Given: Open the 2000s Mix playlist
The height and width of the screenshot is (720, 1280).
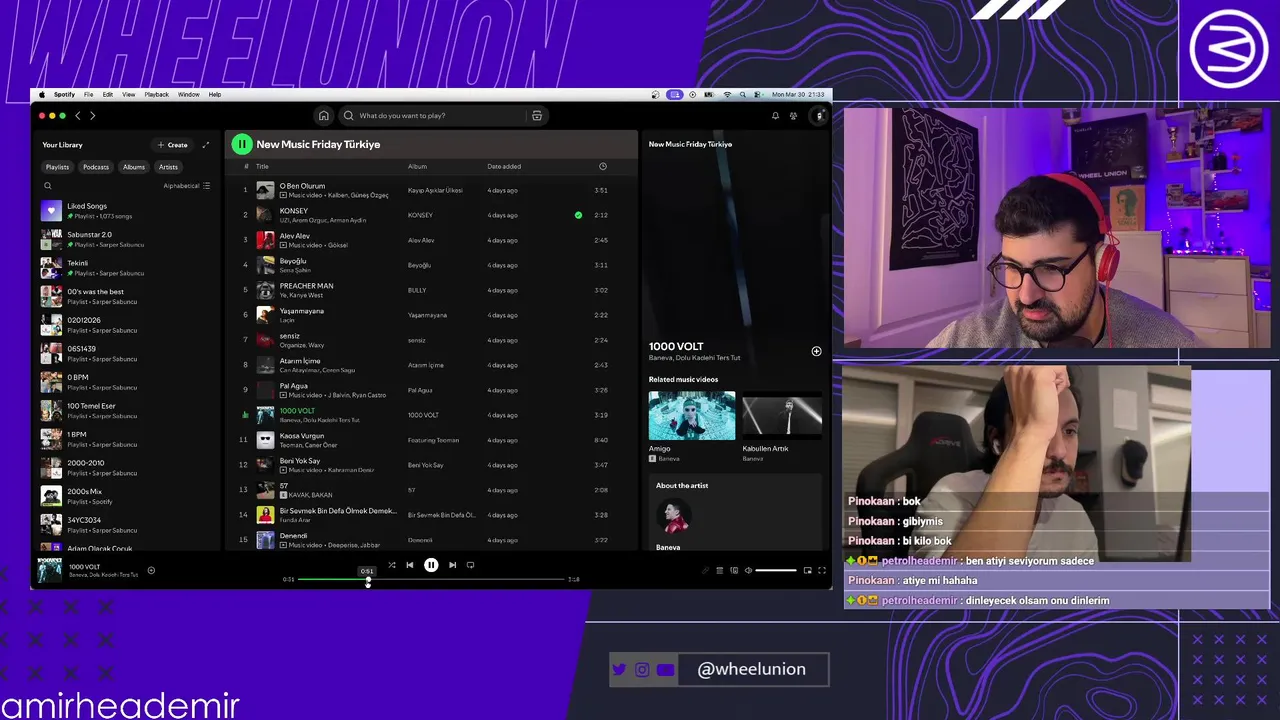Looking at the screenshot, I should pyautogui.click(x=125, y=496).
